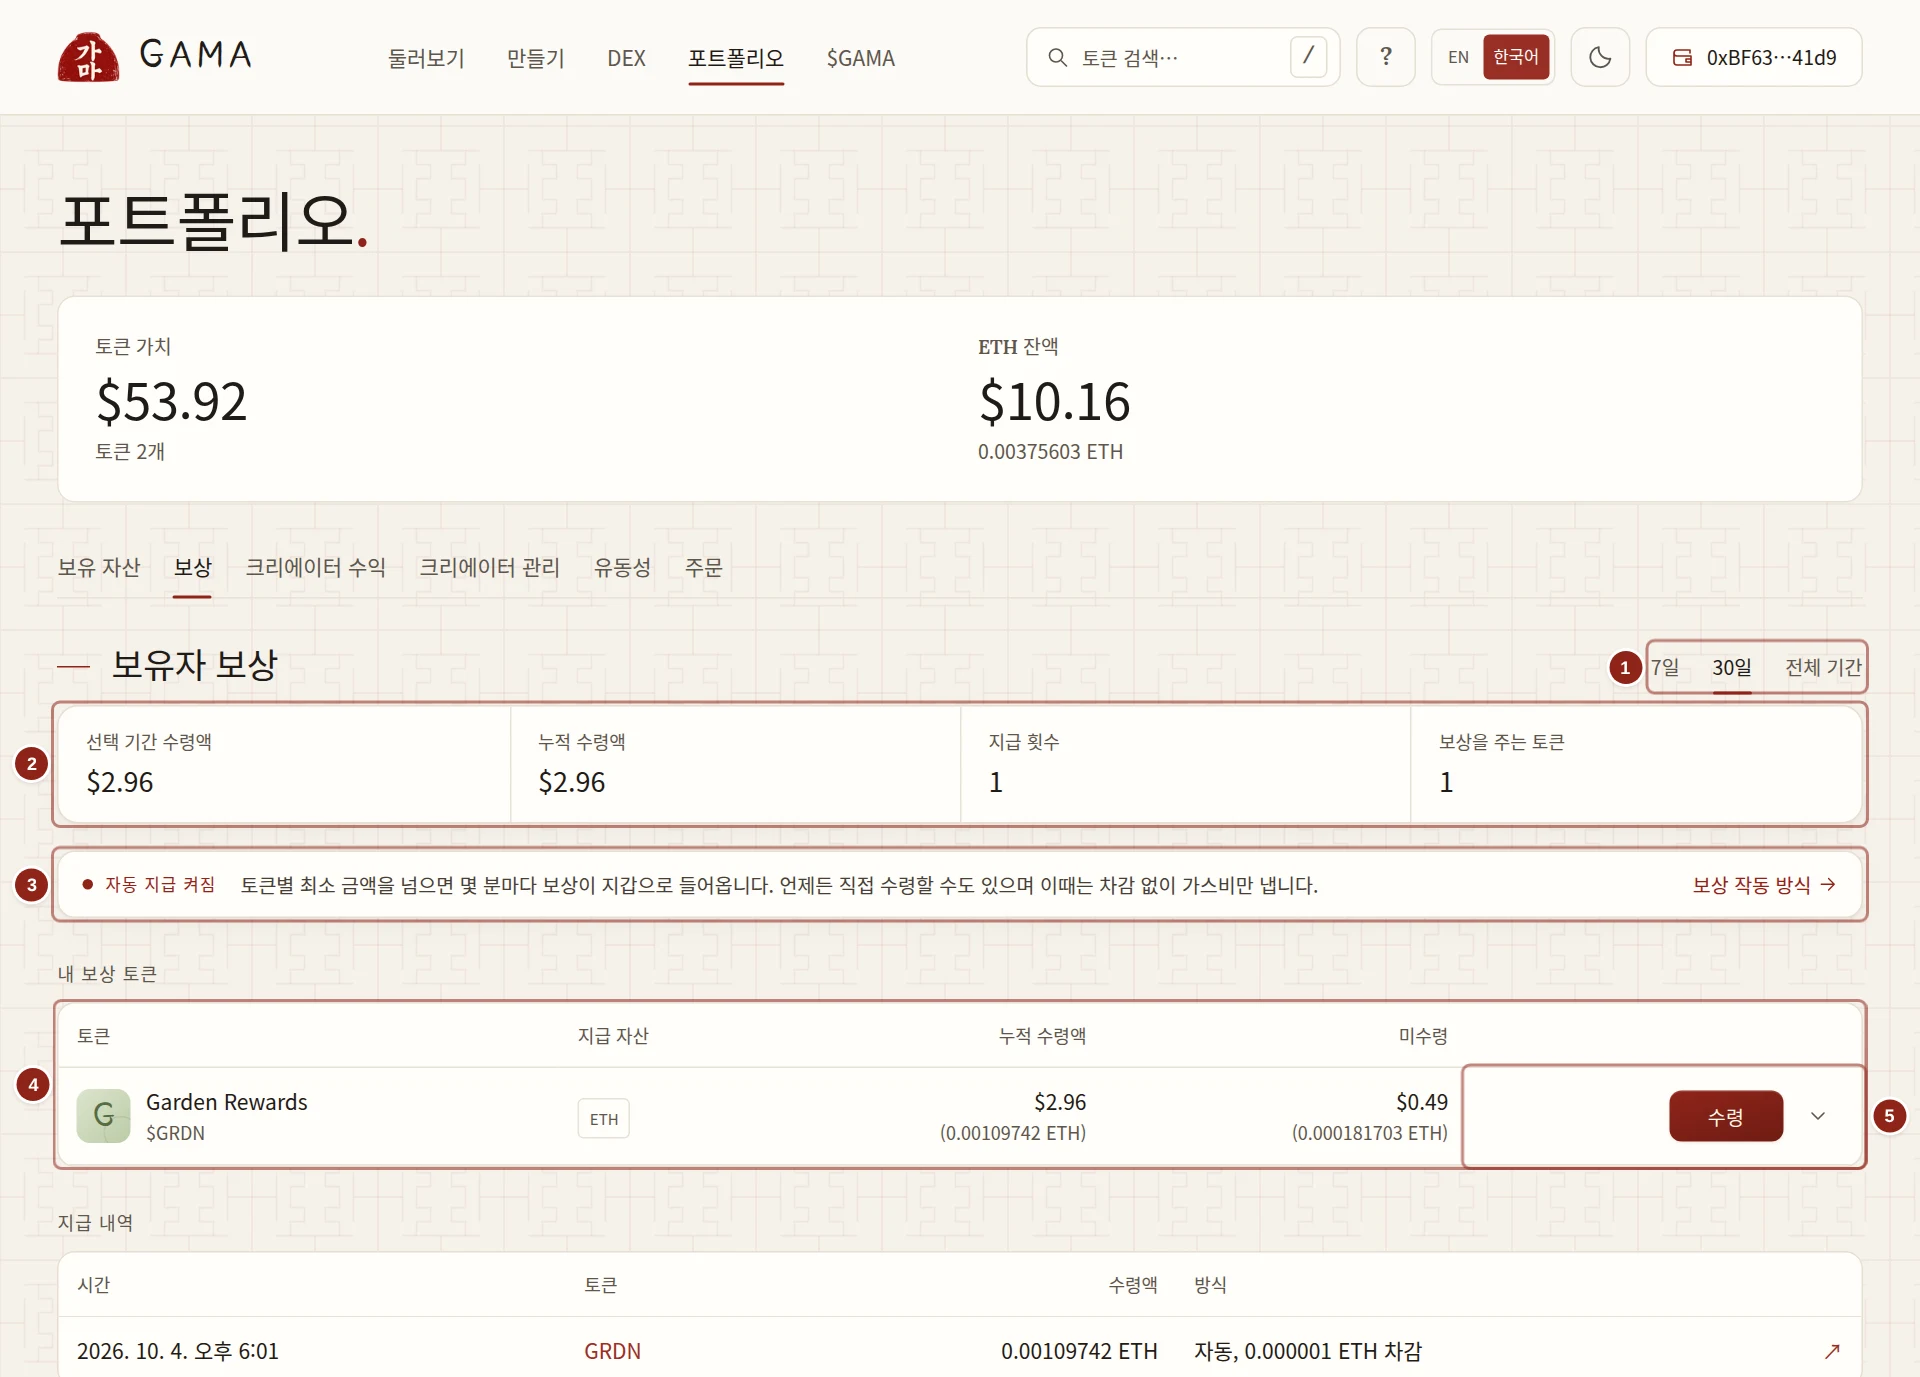The width and height of the screenshot is (1920, 1377).
Task: Click 자동, 0.000001 ETH 차감 method text
Action: click(x=1308, y=1351)
